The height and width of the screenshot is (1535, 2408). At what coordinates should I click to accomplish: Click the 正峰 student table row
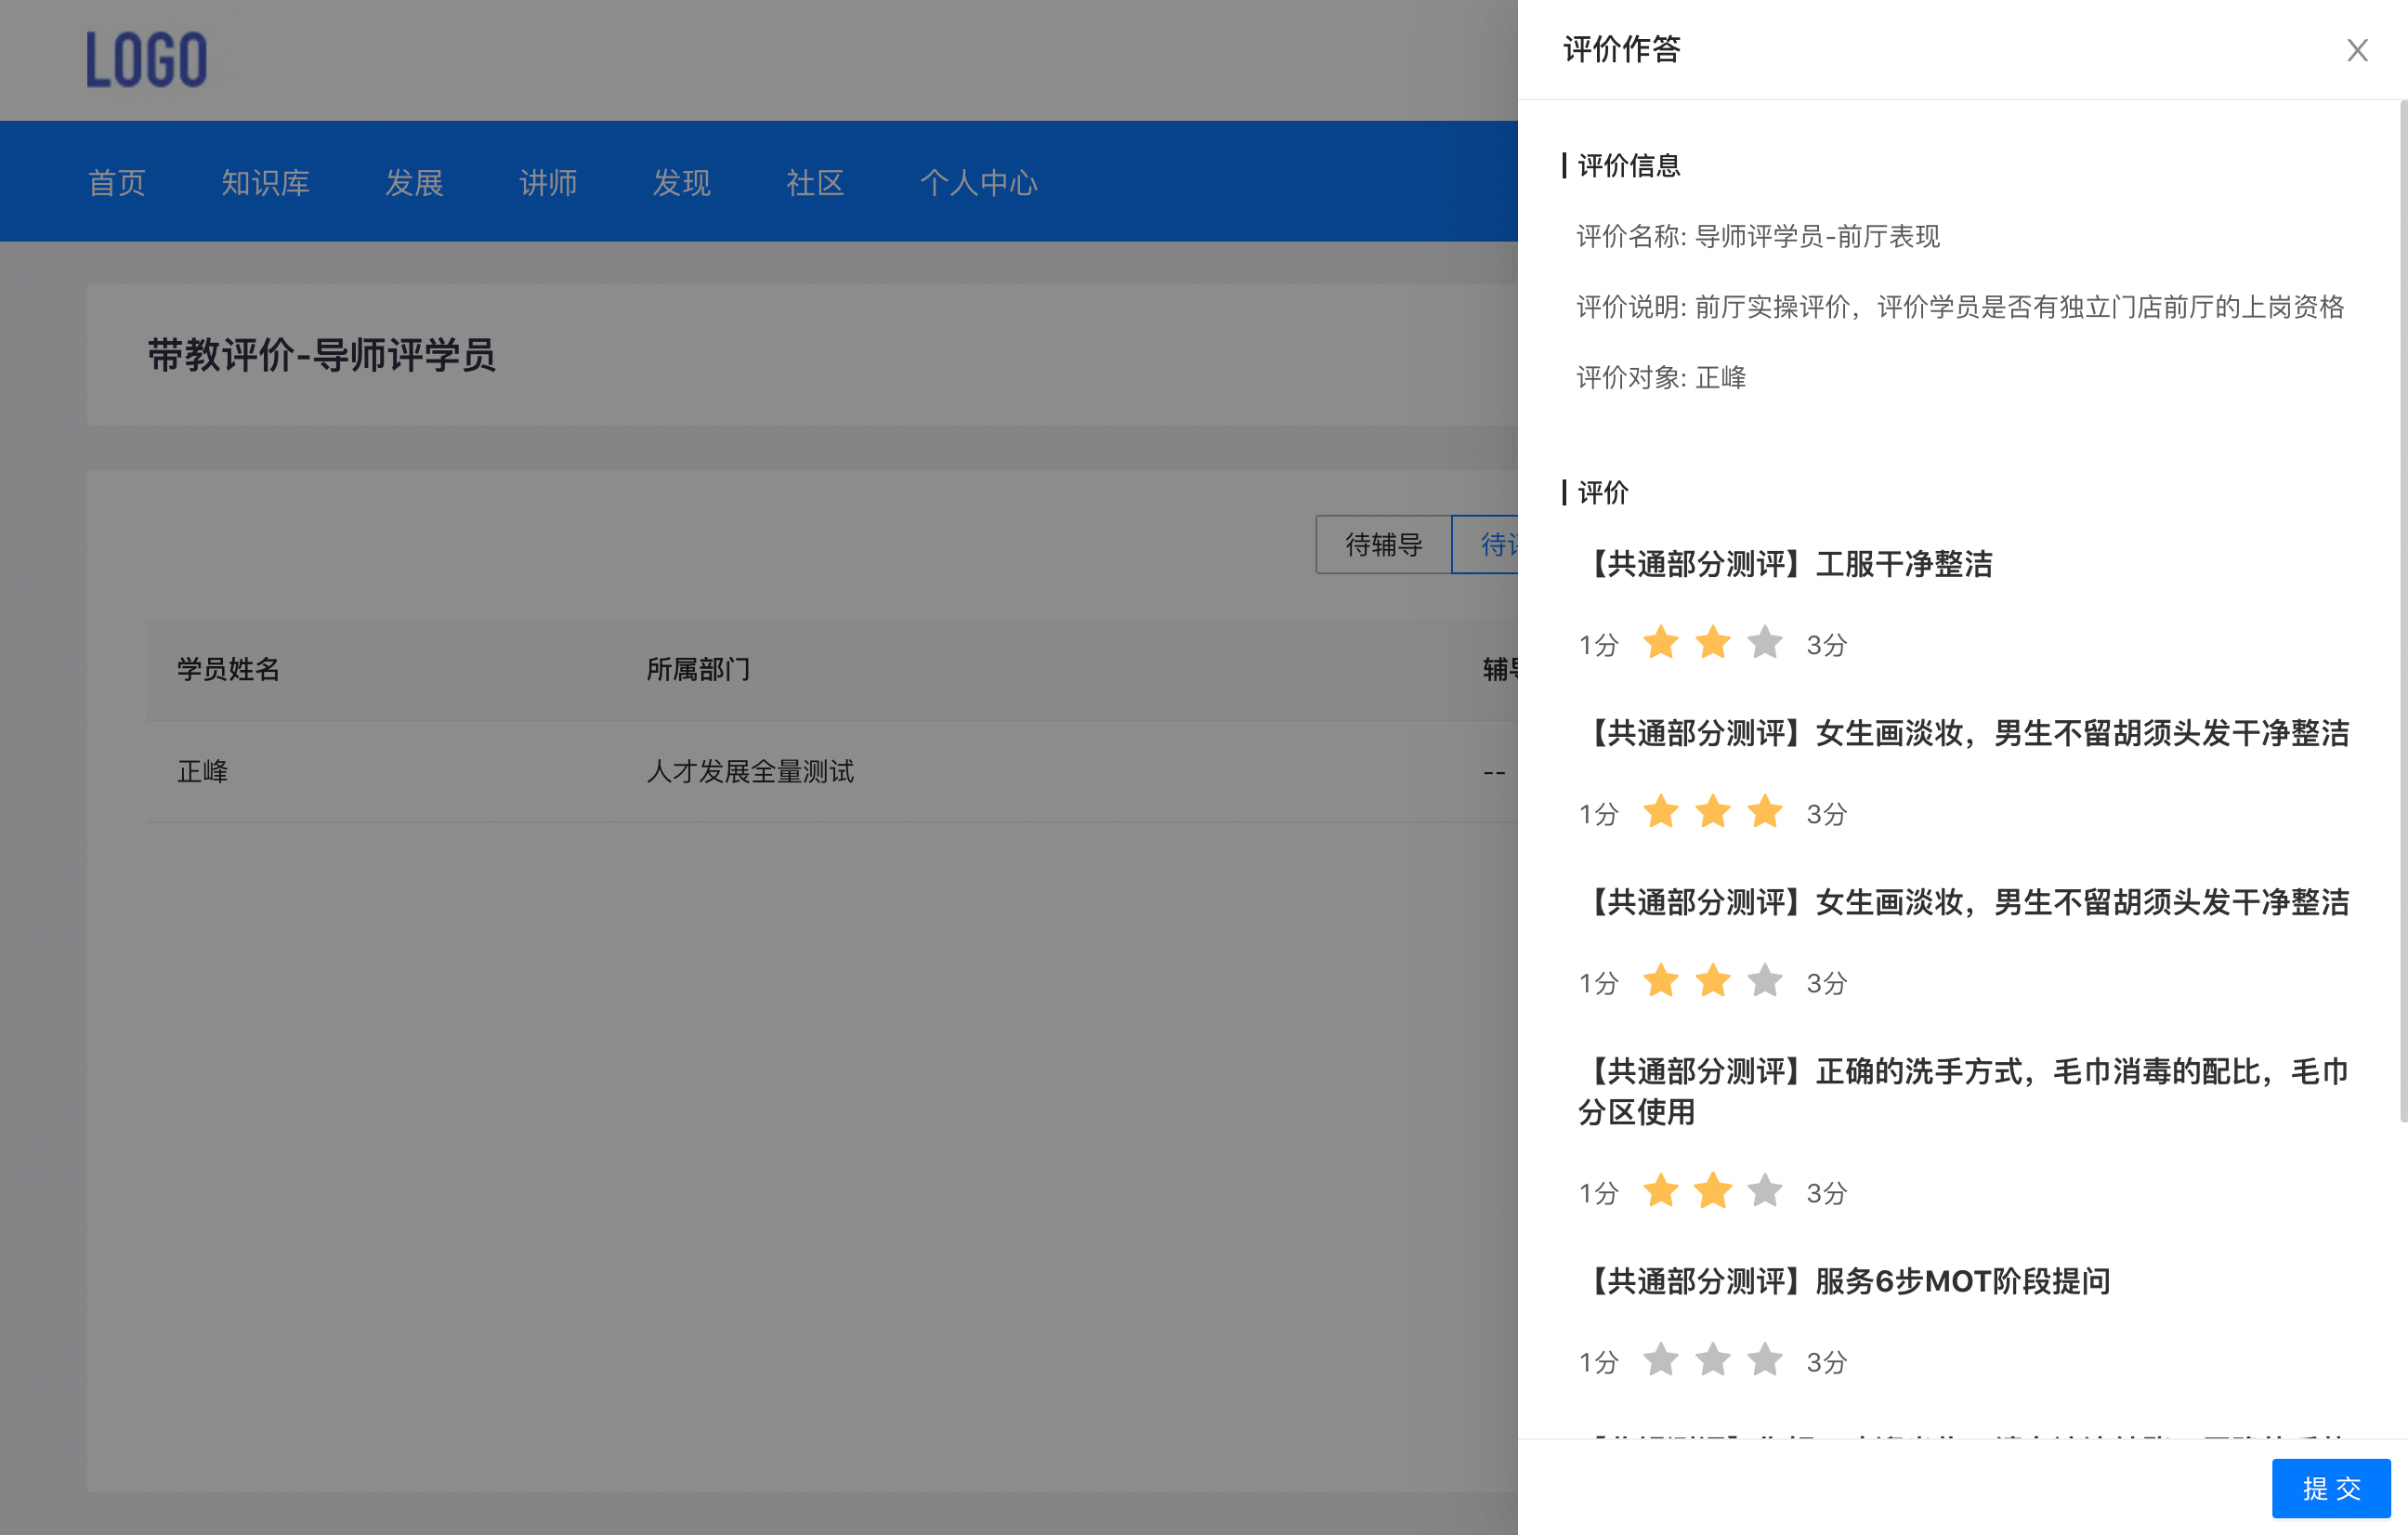(203, 771)
